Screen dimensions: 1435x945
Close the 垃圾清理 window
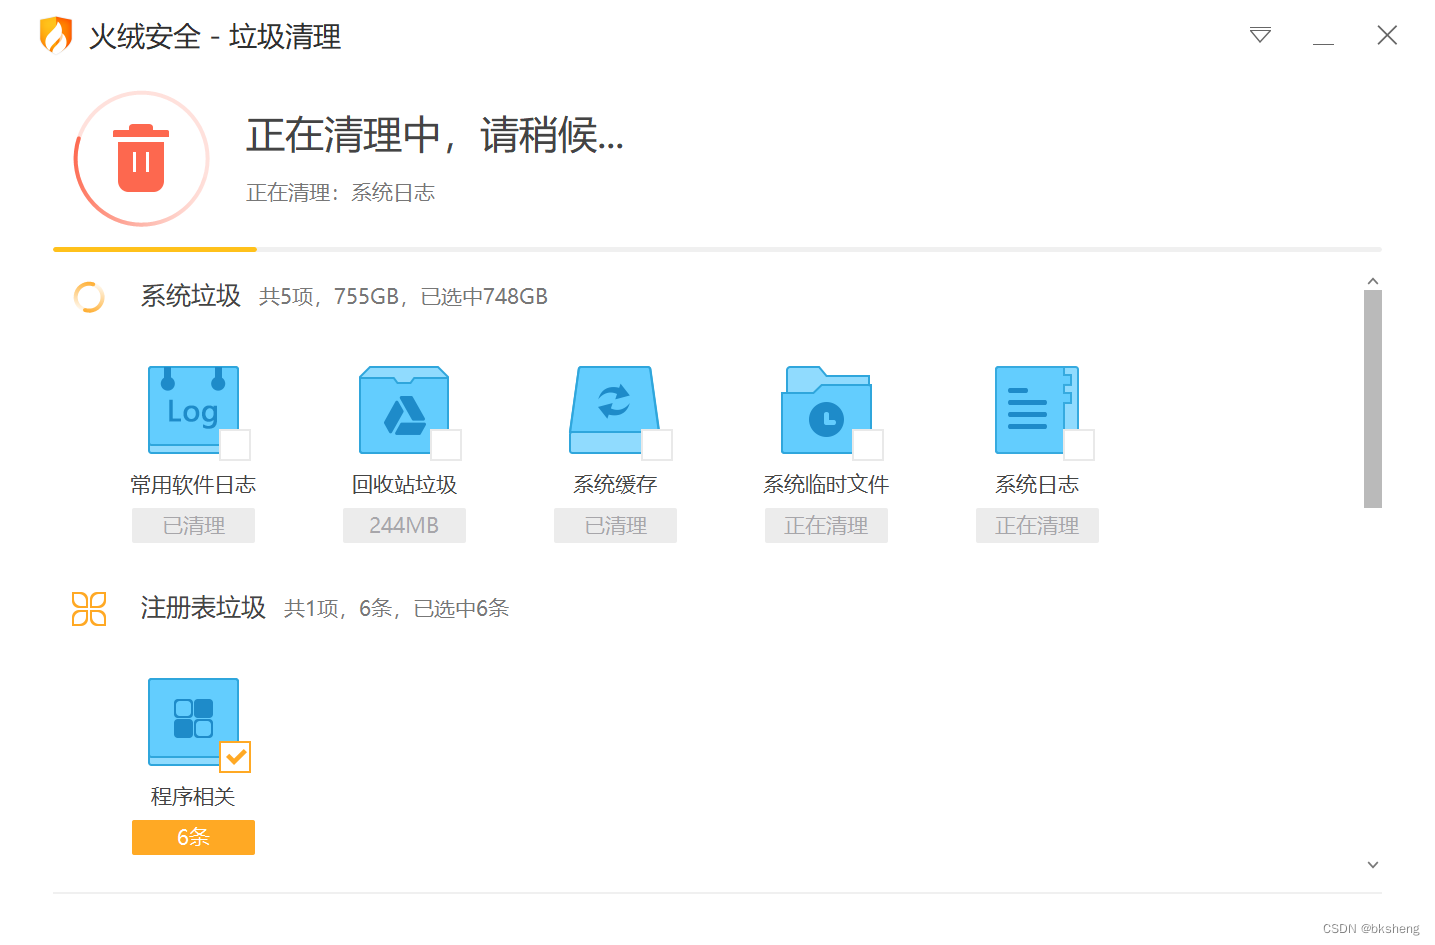click(x=1387, y=35)
